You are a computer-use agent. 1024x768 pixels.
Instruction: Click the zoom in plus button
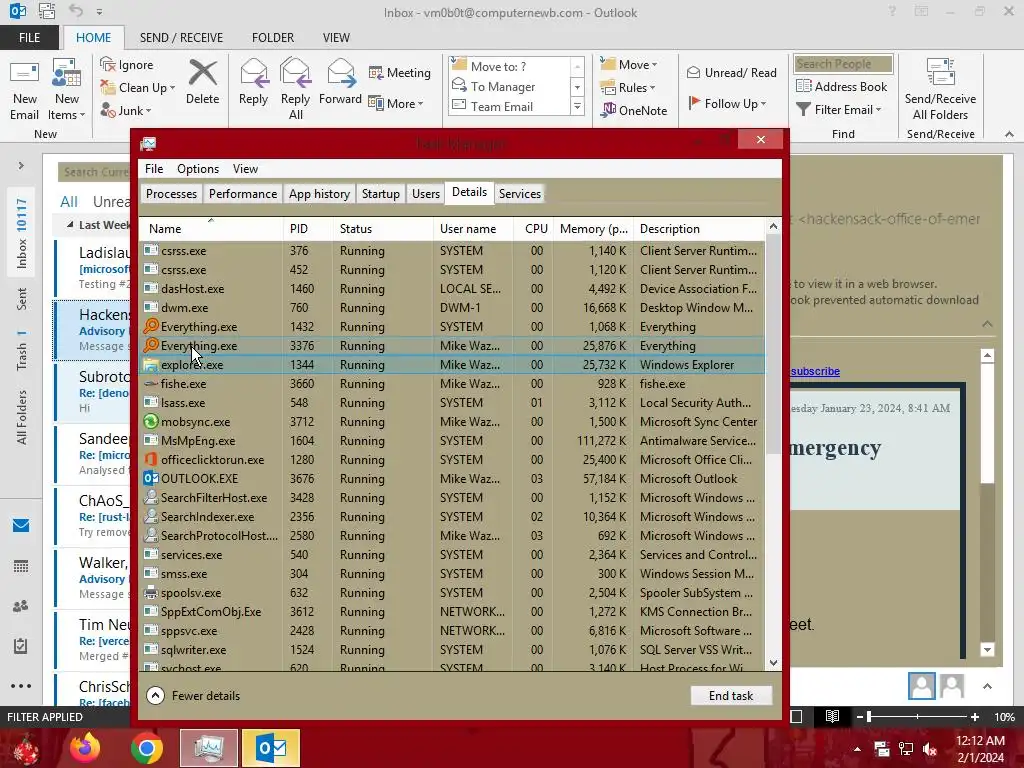[974, 716]
